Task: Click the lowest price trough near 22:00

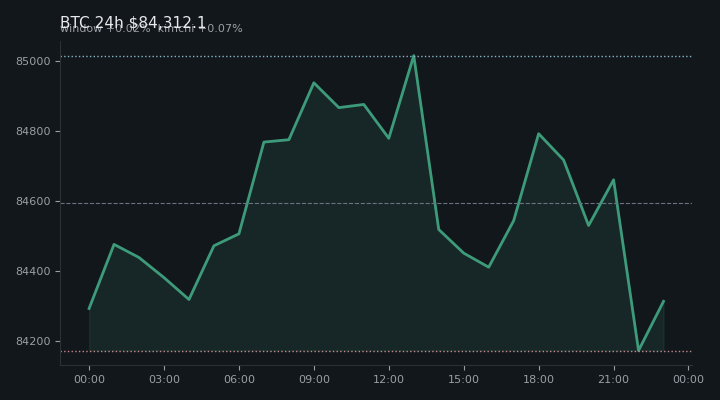Action: tap(638, 351)
